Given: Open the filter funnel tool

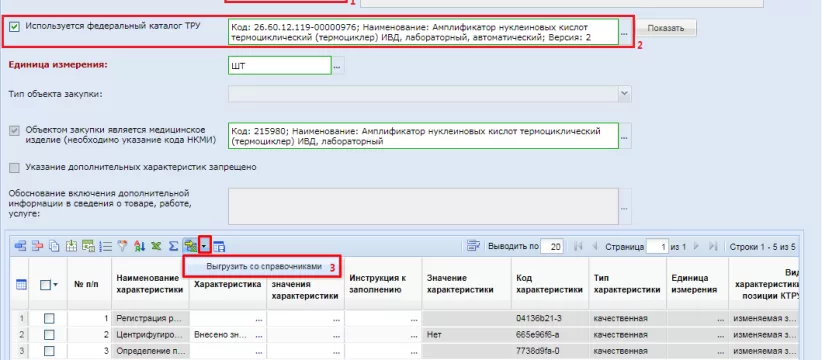Looking at the screenshot, I should point(123,246).
